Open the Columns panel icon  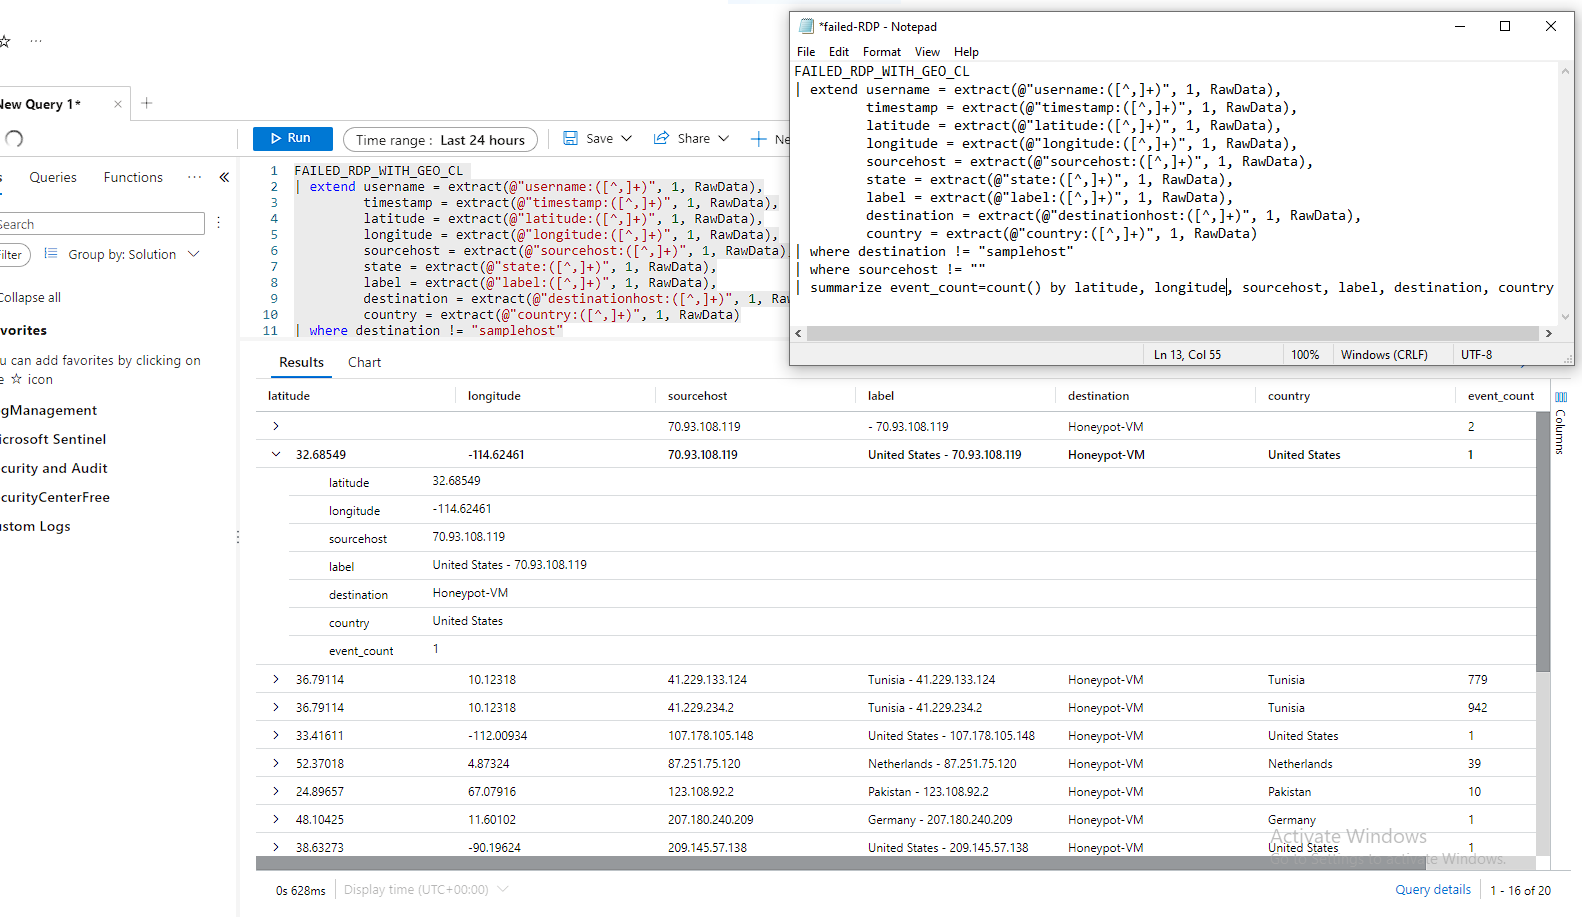click(x=1561, y=397)
